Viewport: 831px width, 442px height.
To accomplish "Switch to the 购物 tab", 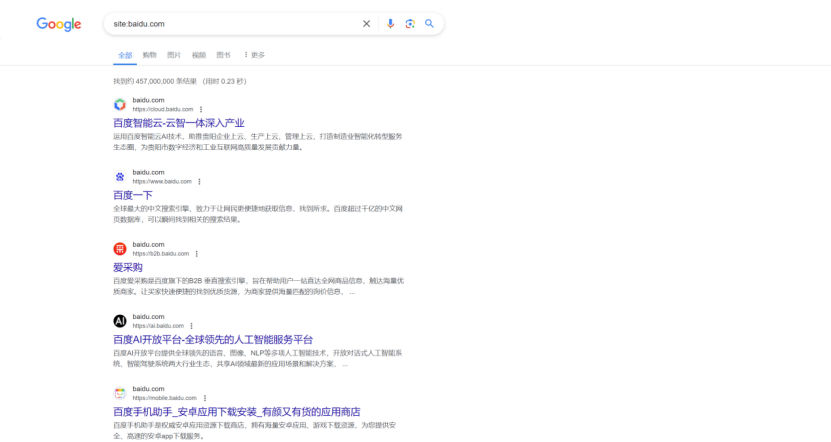I will tap(149, 55).
